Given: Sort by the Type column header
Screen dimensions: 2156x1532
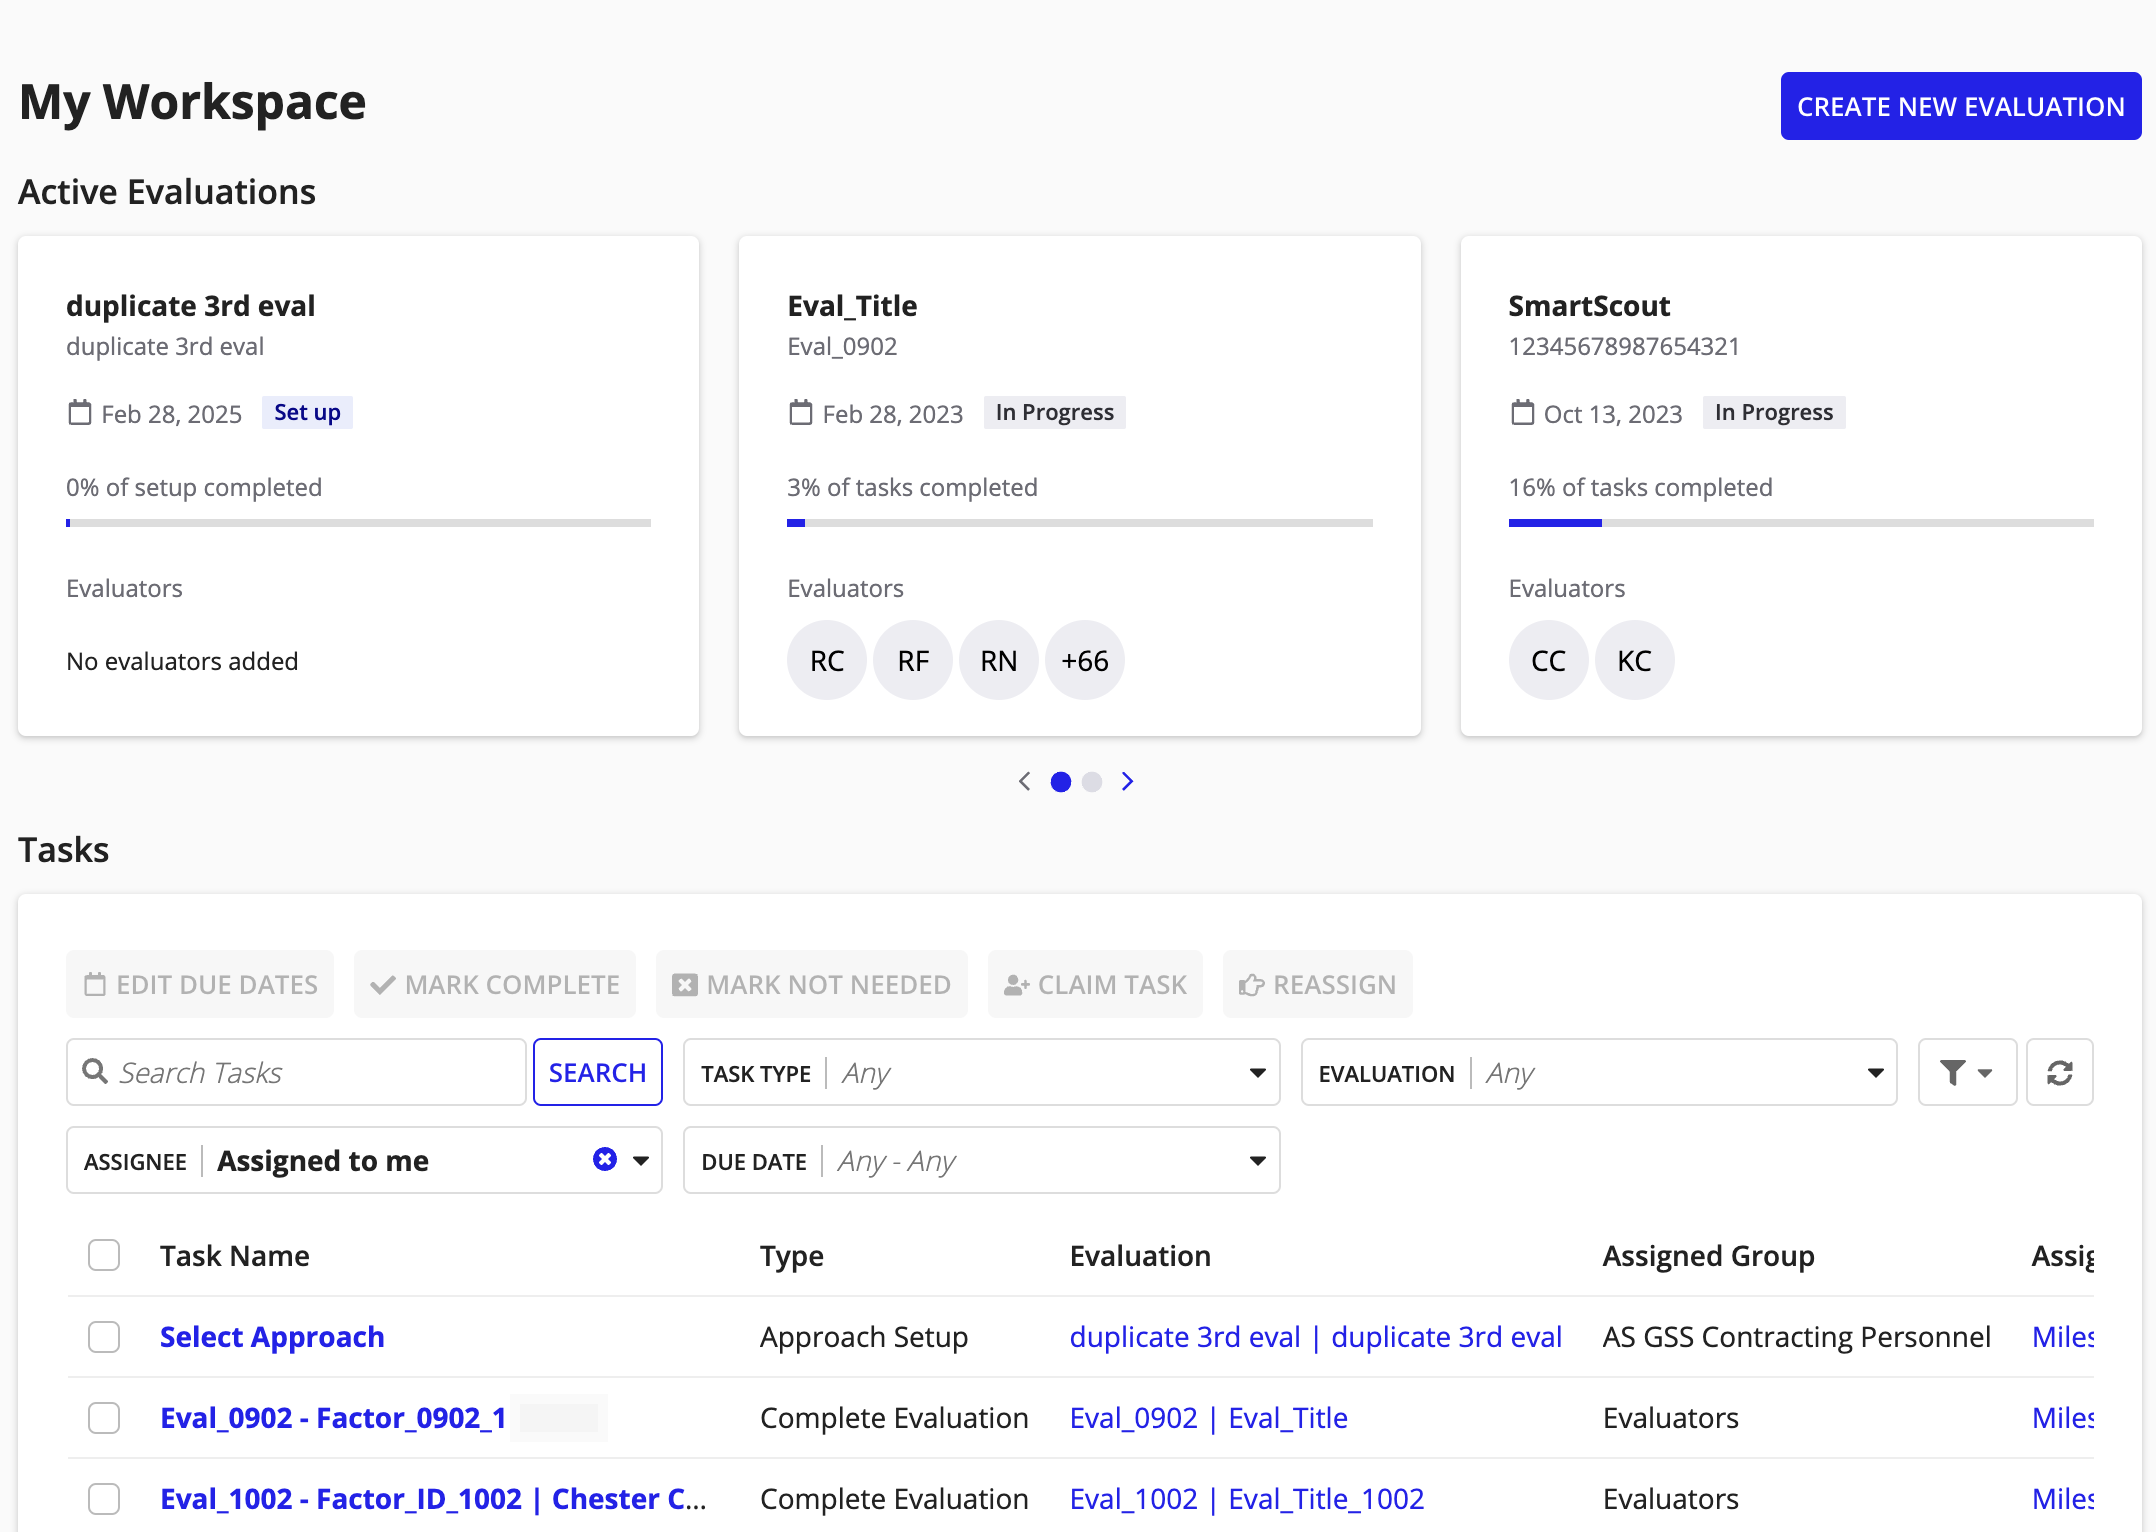Looking at the screenshot, I should tap(791, 1255).
